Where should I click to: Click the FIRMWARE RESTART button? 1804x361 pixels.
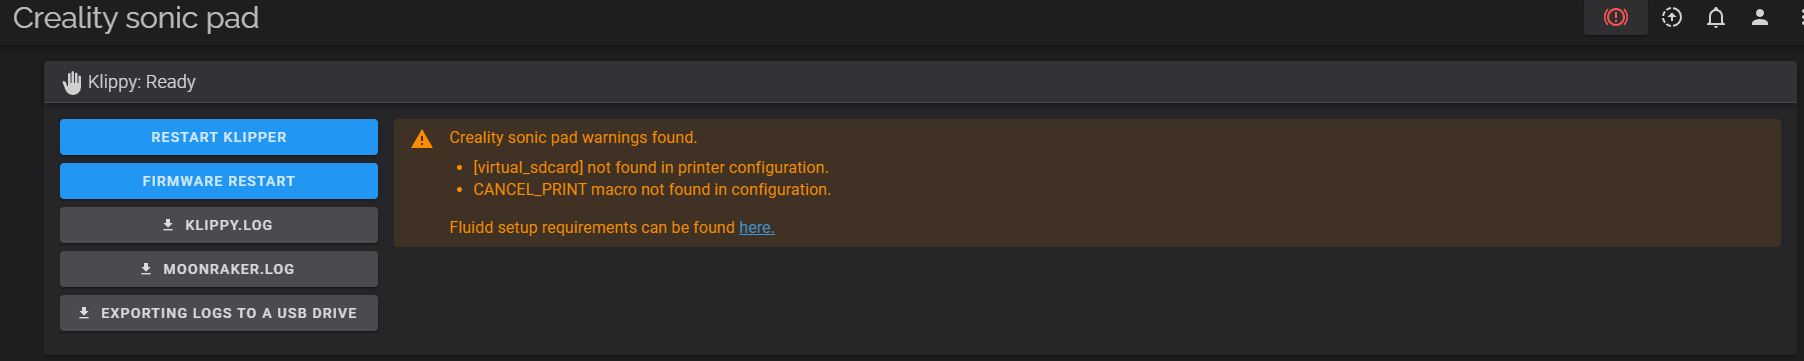[219, 181]
